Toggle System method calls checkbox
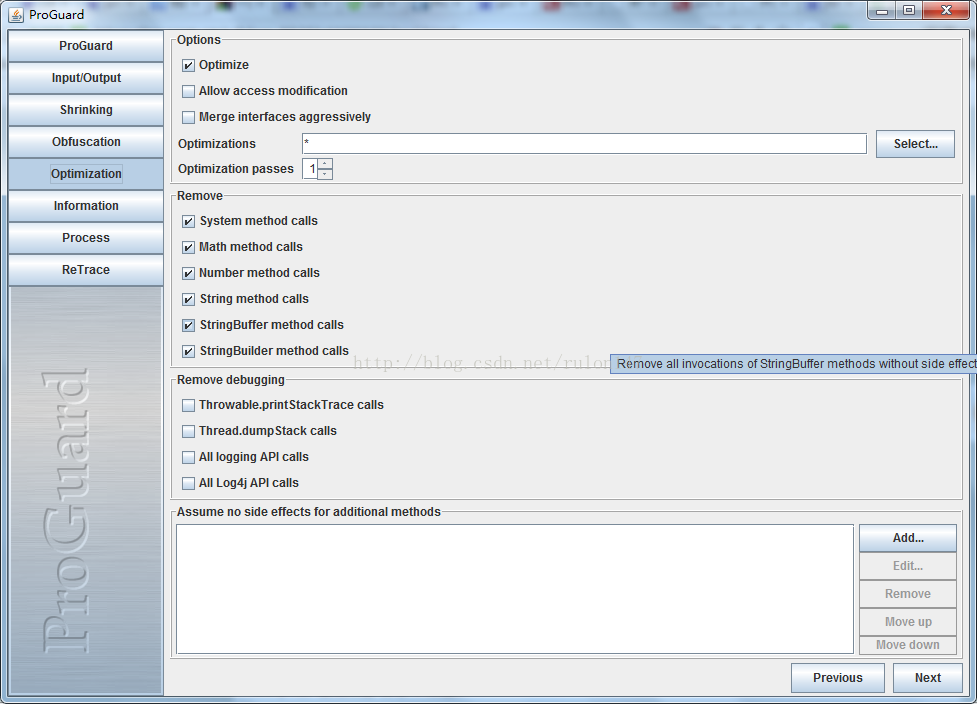 tap(188, 221)
